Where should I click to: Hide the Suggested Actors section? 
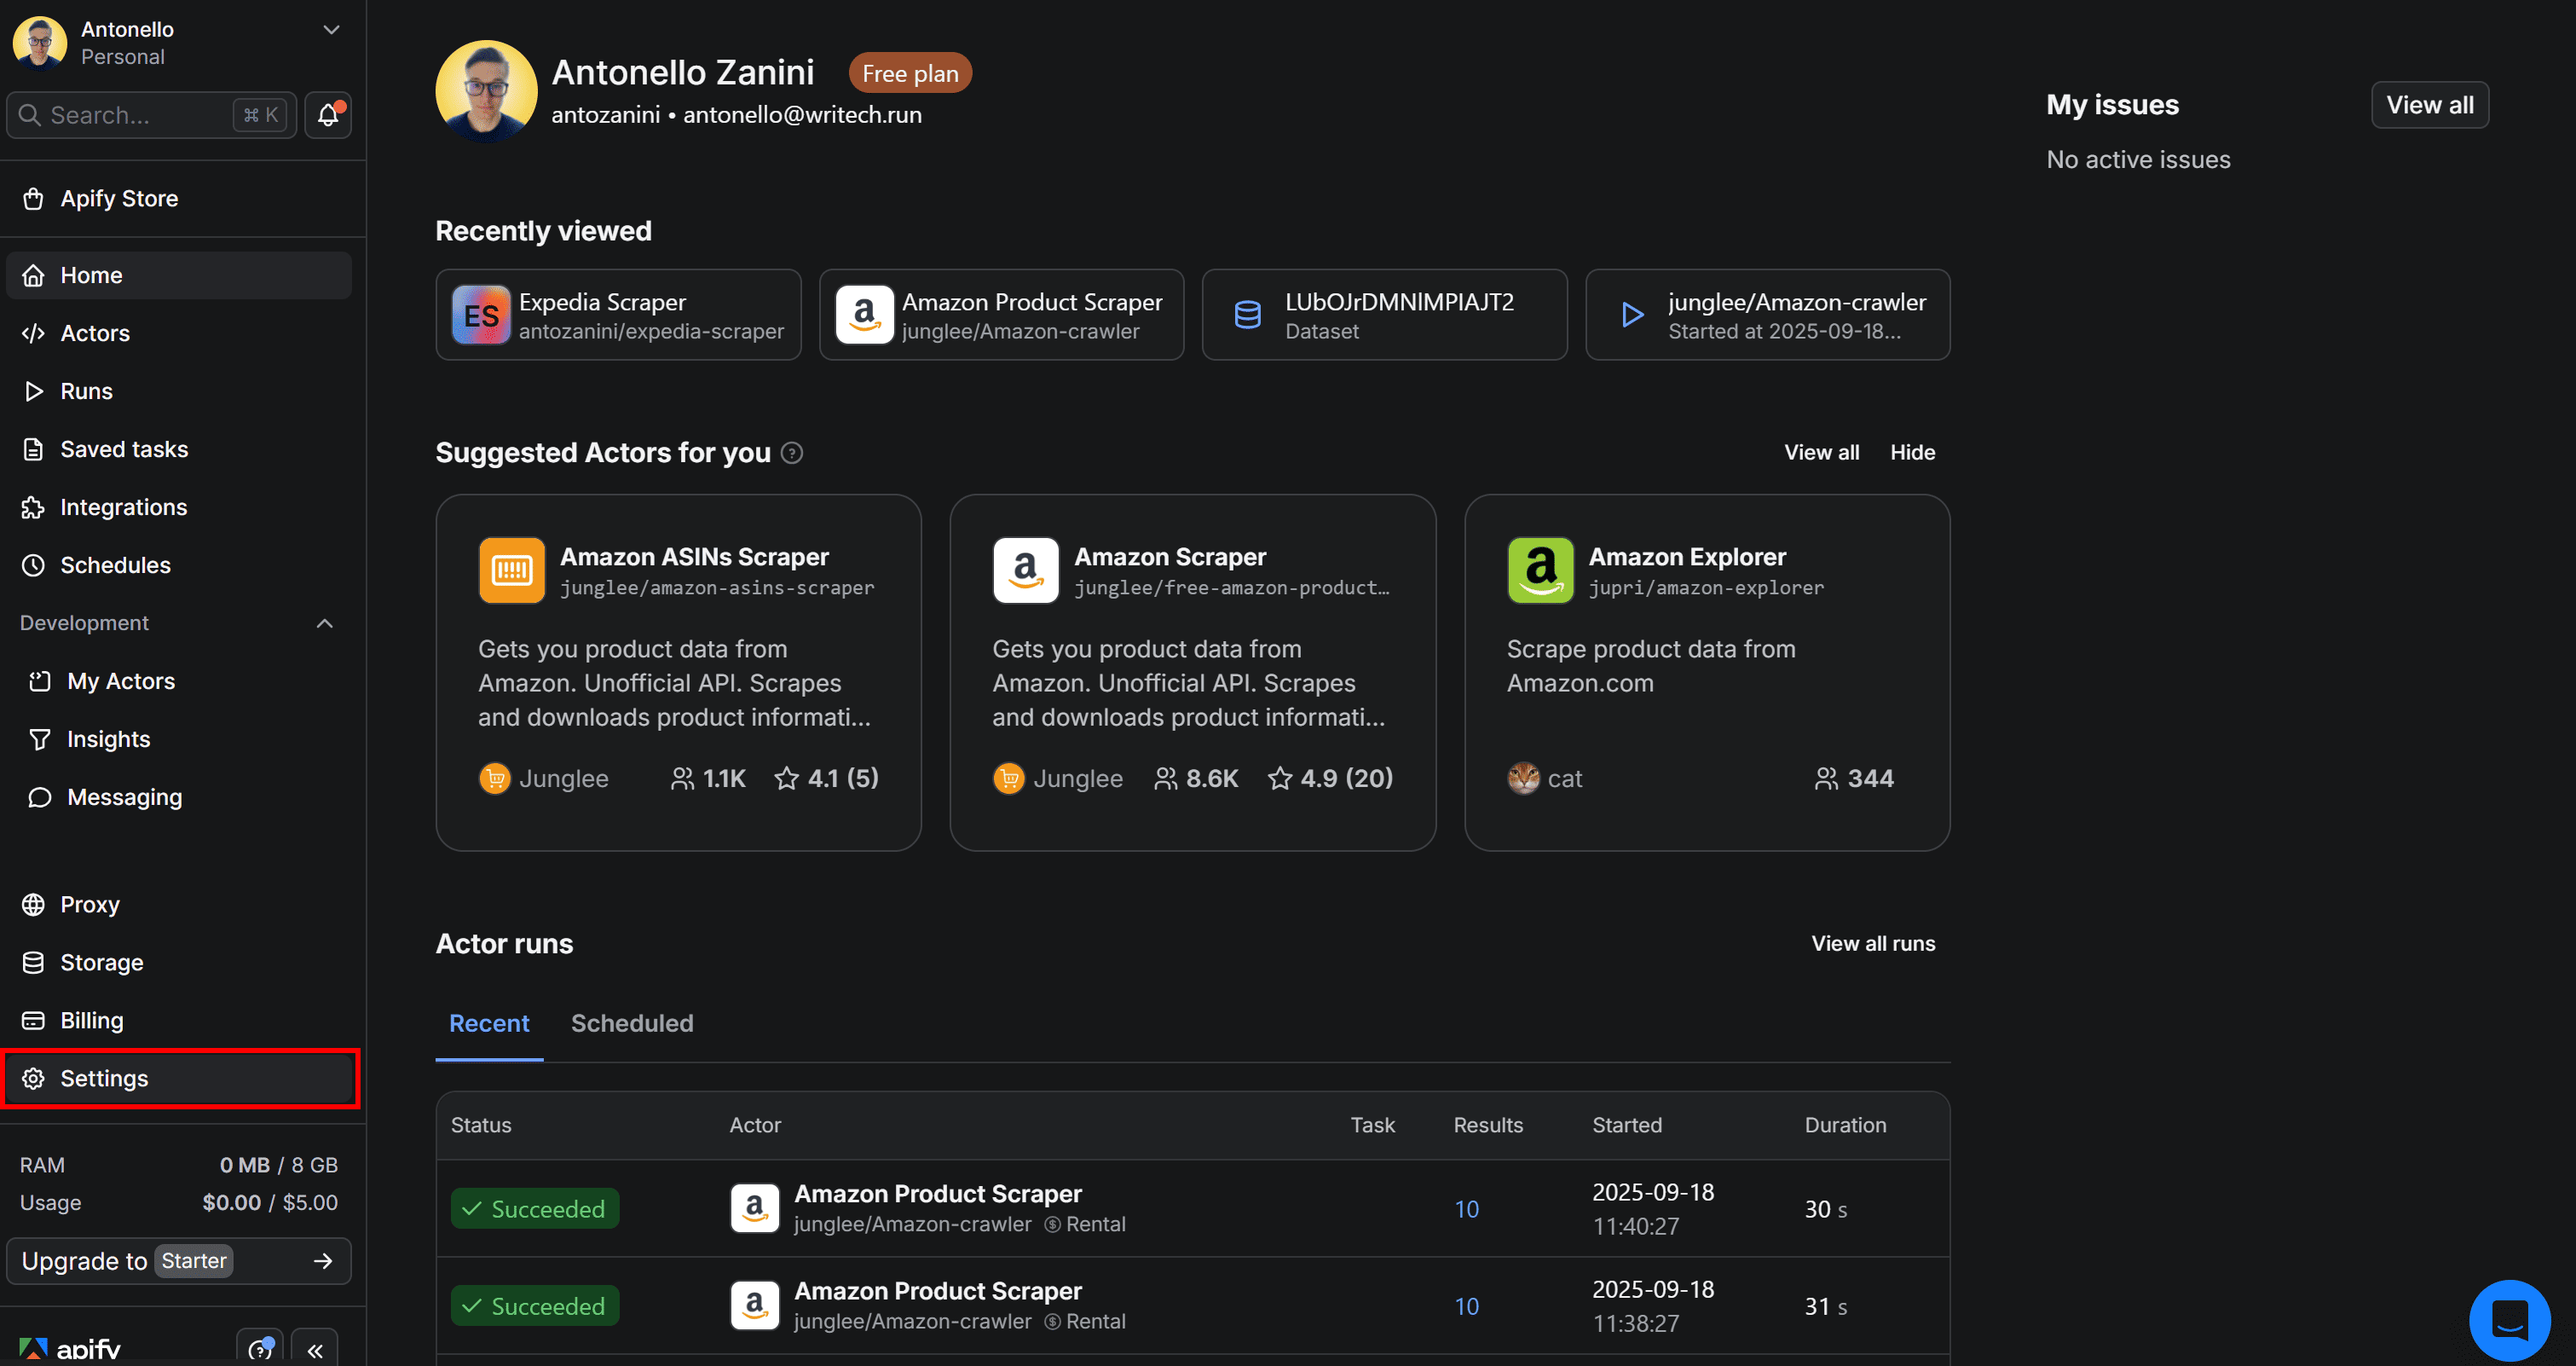click(1911, 453)
